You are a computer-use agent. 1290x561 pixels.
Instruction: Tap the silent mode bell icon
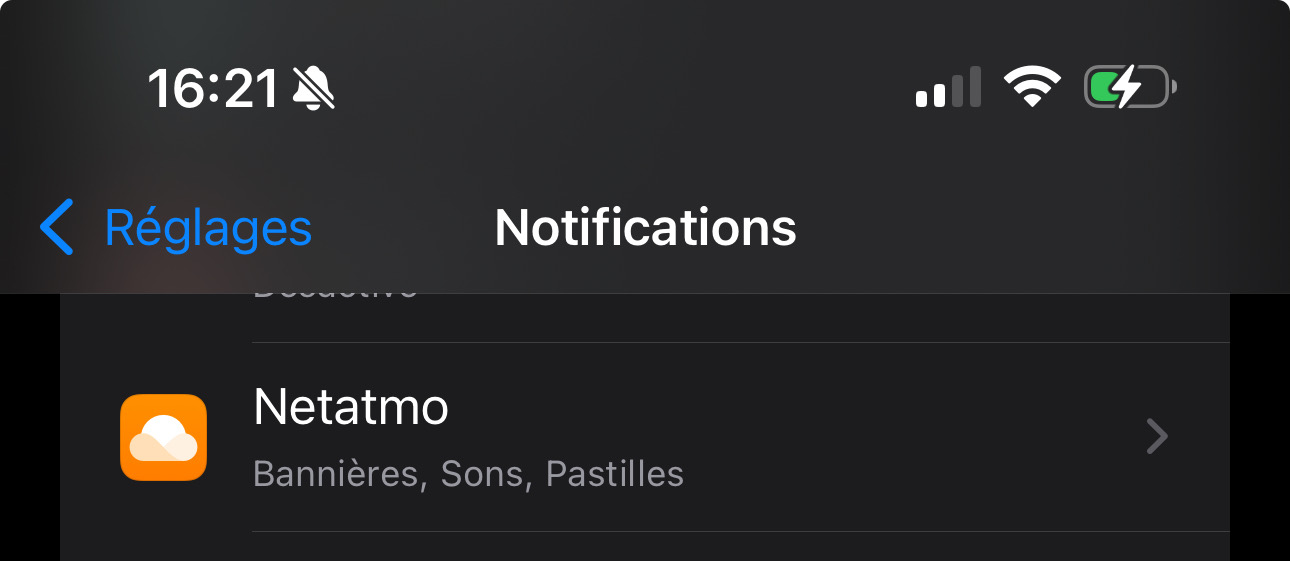click(x=314, y=89)
